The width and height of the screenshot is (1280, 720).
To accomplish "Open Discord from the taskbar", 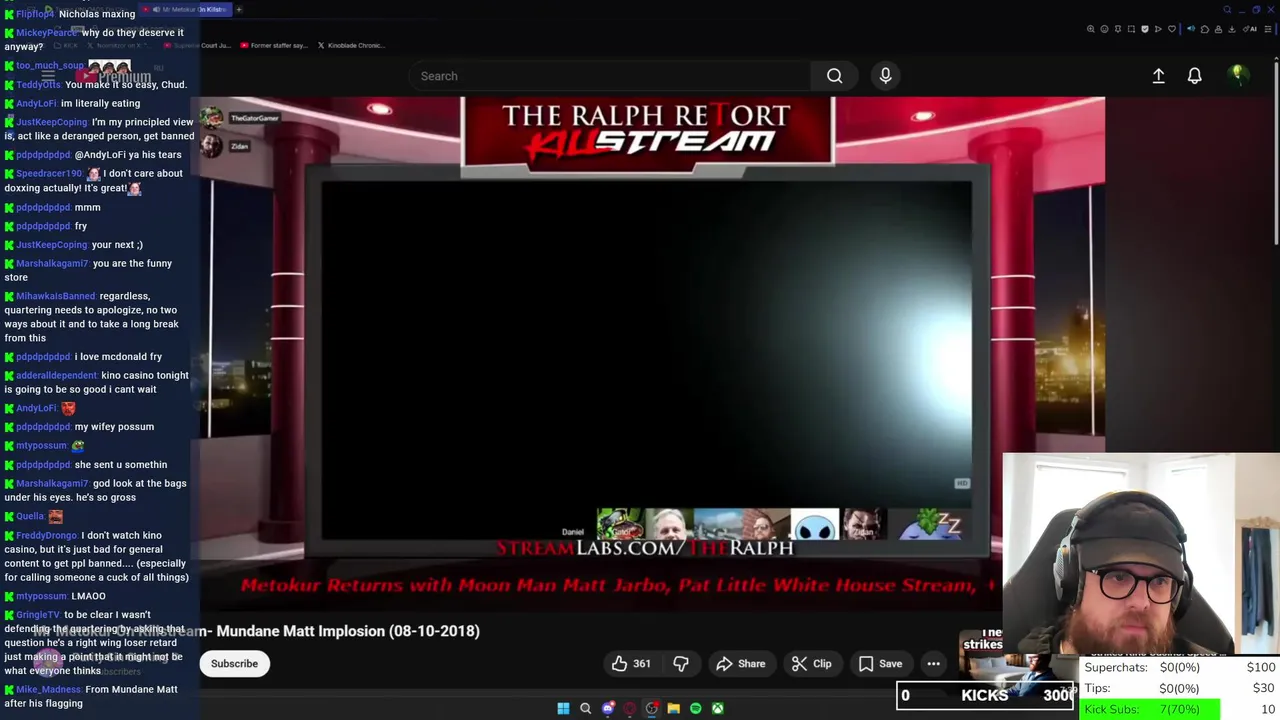I will pyautogui.click(x=607, y=708).
